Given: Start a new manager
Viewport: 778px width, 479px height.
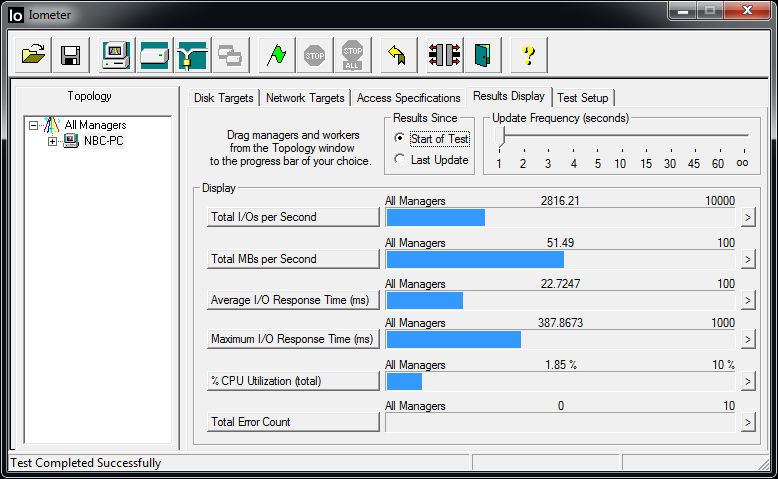Looking at the screenshot, I should pyautogui.click(x=116, y=55).
